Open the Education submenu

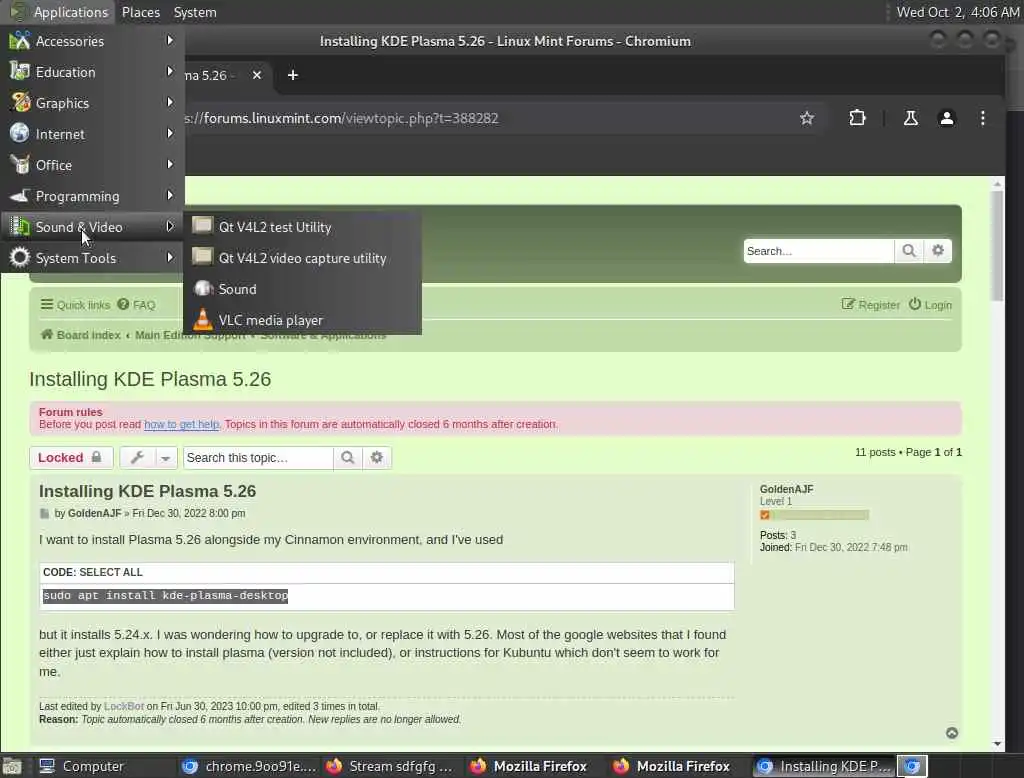click(92, 72)
